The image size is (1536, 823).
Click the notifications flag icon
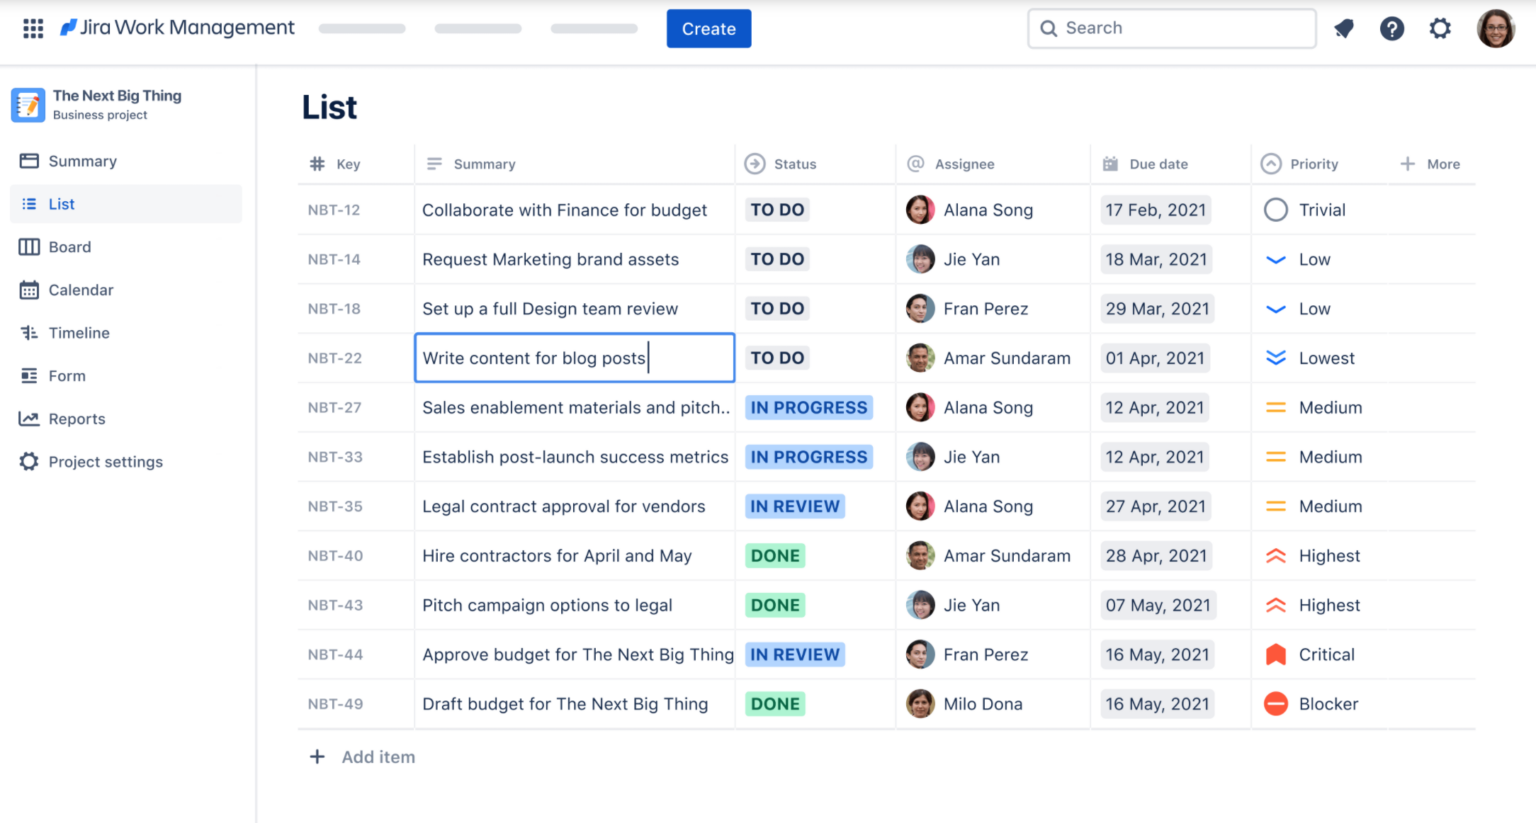click(x=1344, y=28)
